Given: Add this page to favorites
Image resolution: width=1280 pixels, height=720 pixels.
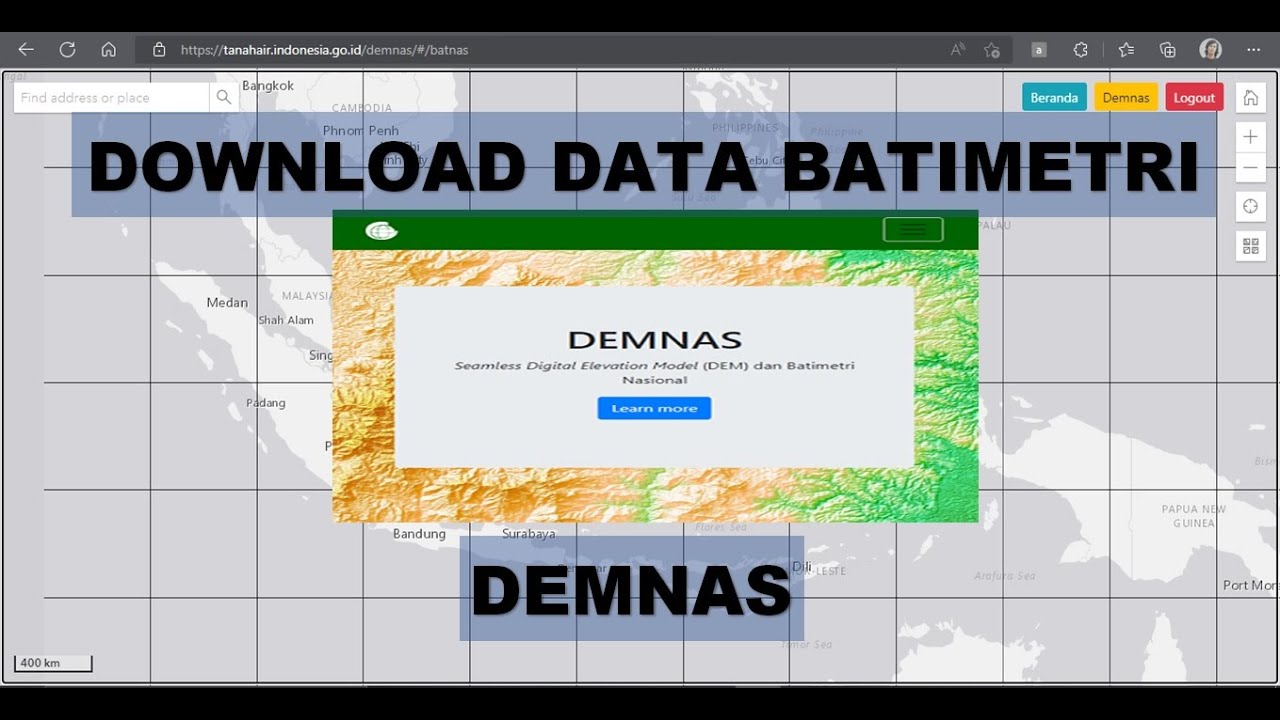Looking at the screenshot, I should tap(991, 49).
